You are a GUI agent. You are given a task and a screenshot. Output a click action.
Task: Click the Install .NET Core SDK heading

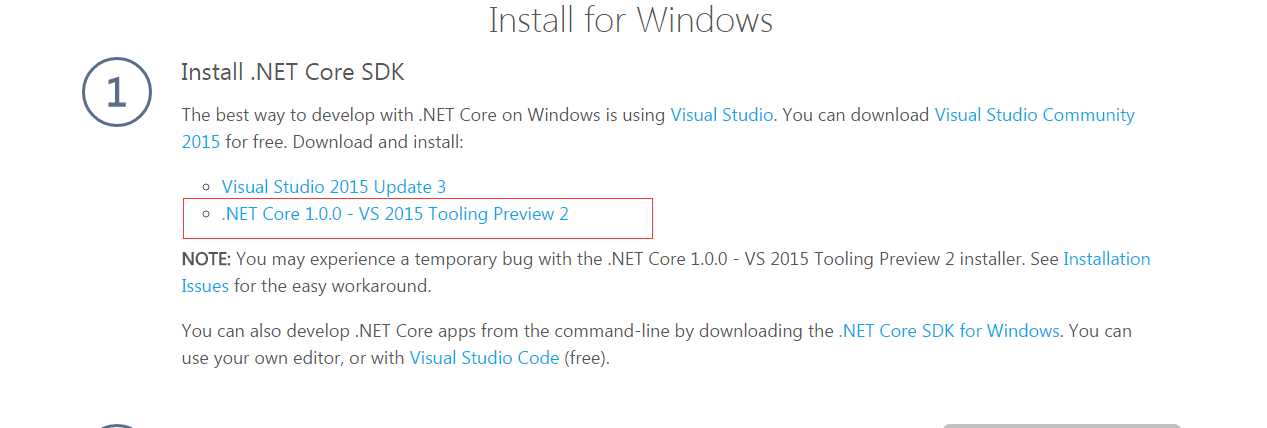(292, 72)
